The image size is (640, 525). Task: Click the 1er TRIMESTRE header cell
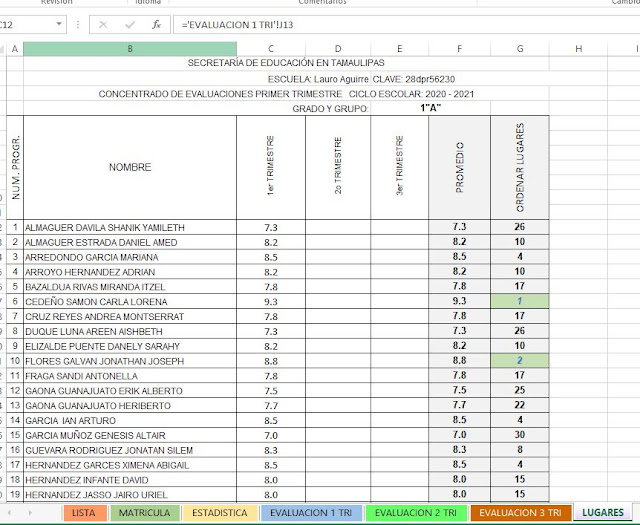click(271, 167)
